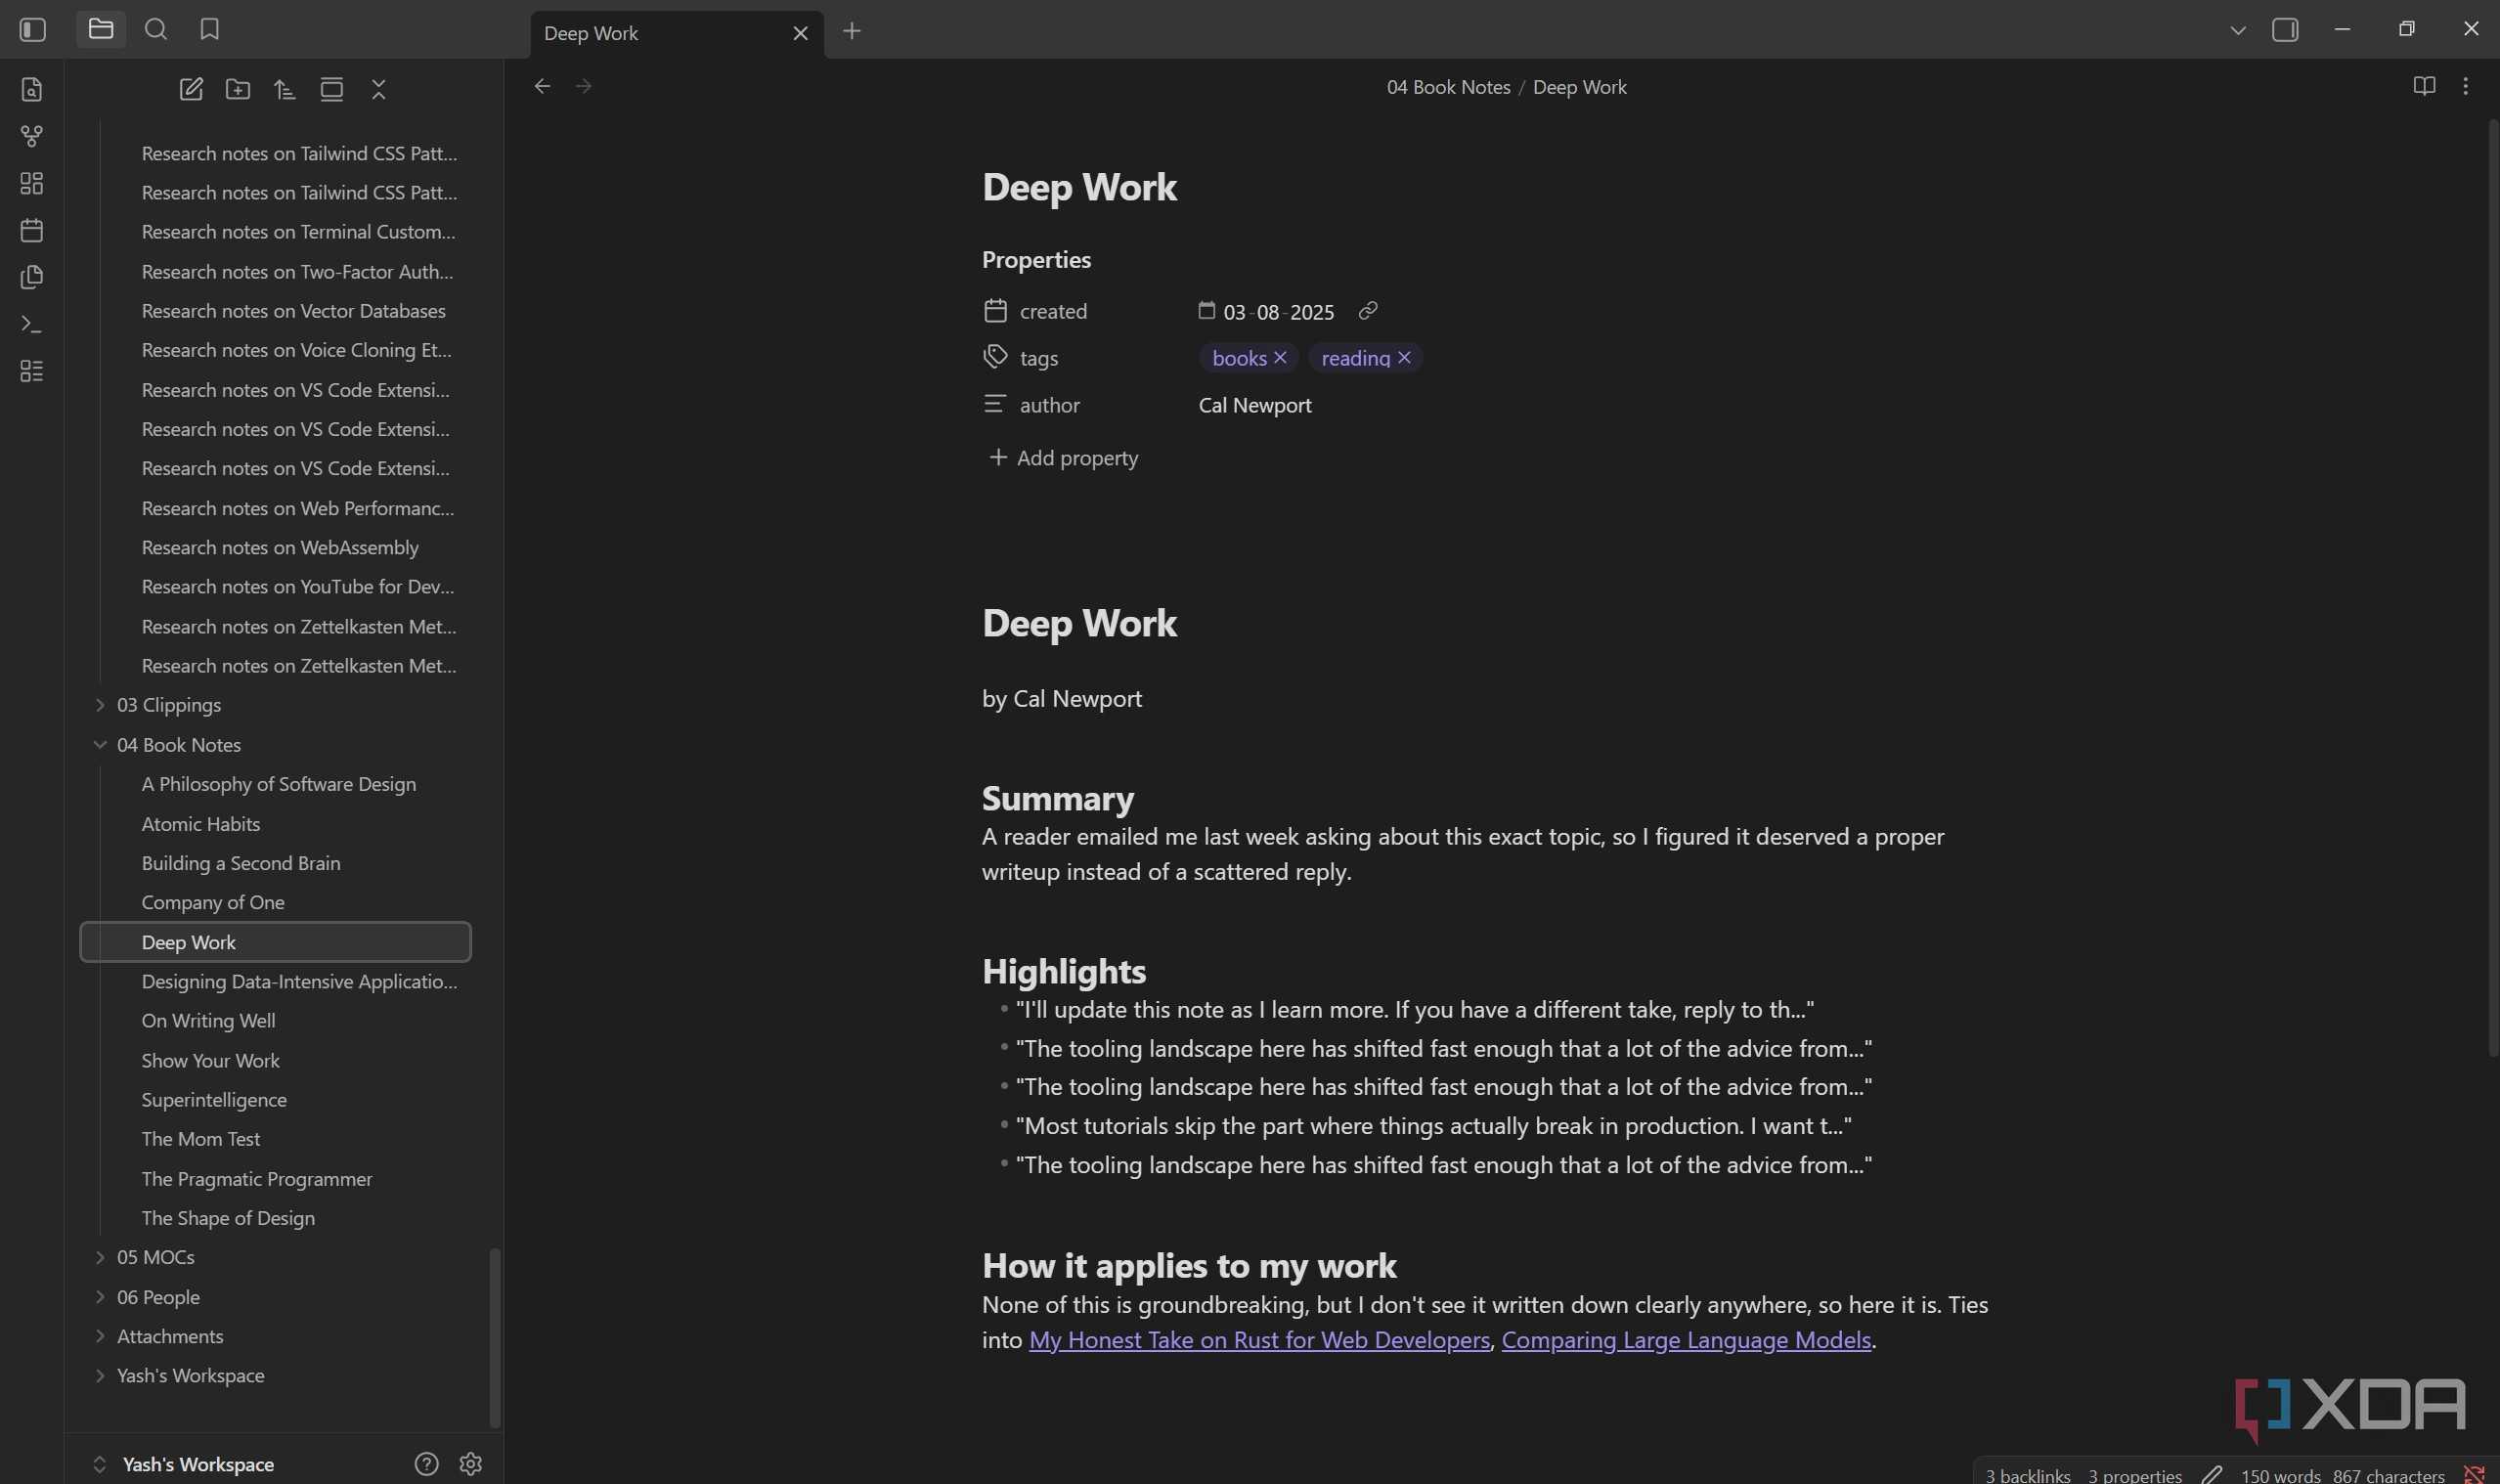Open more options menu for note
This screenshot has height=1484, width=2500.
tap(2466, 86)
